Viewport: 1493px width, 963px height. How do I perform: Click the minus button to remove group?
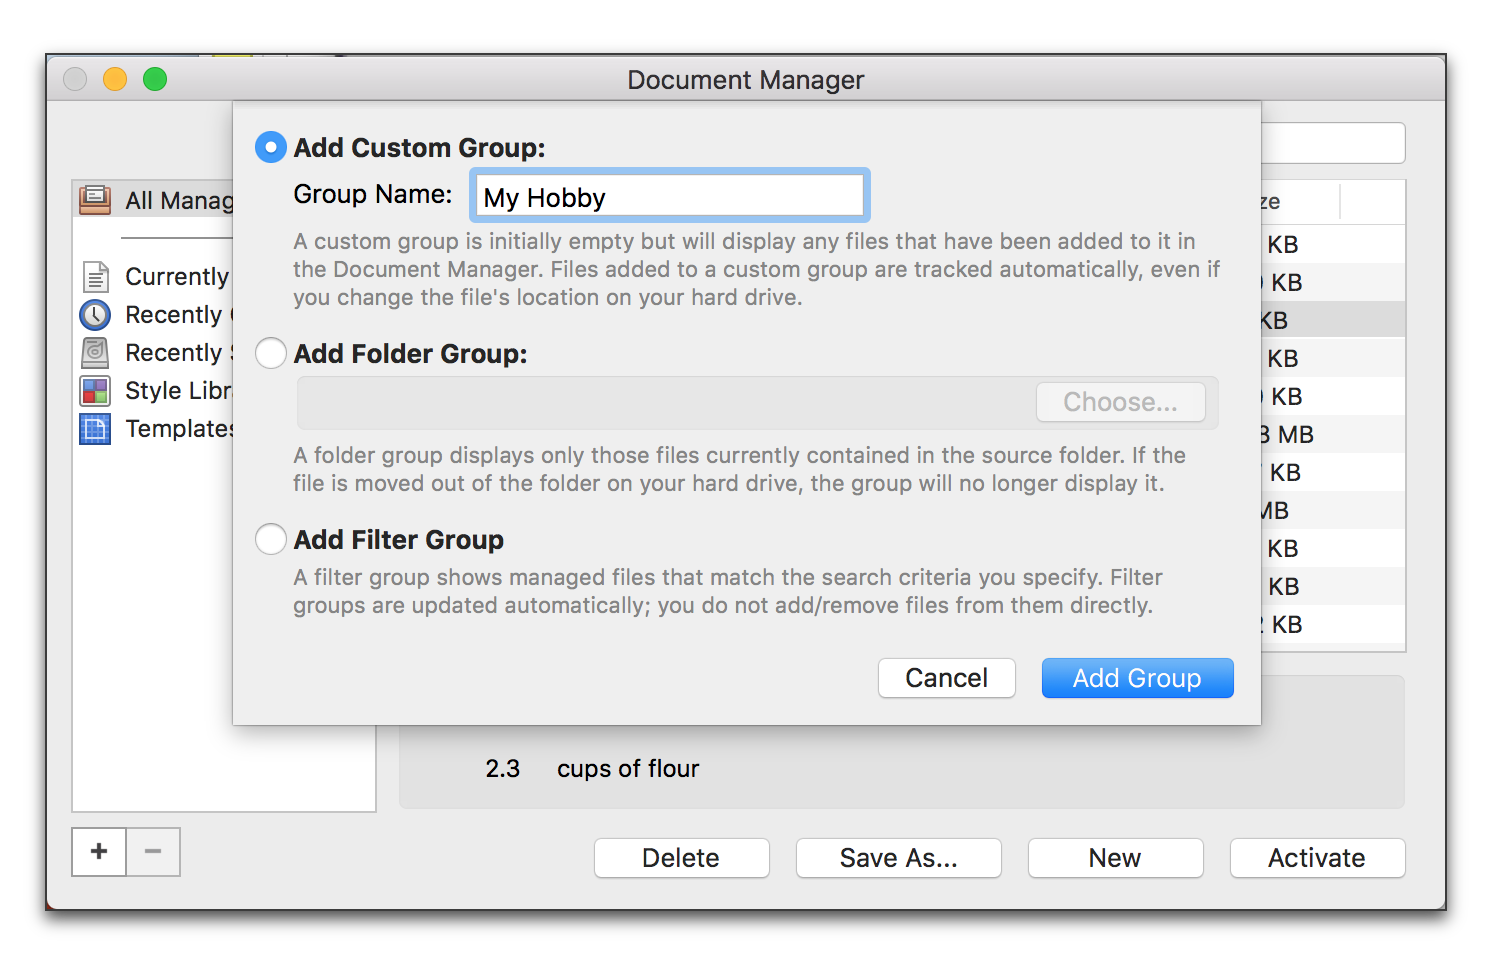(x=153, y=852)
